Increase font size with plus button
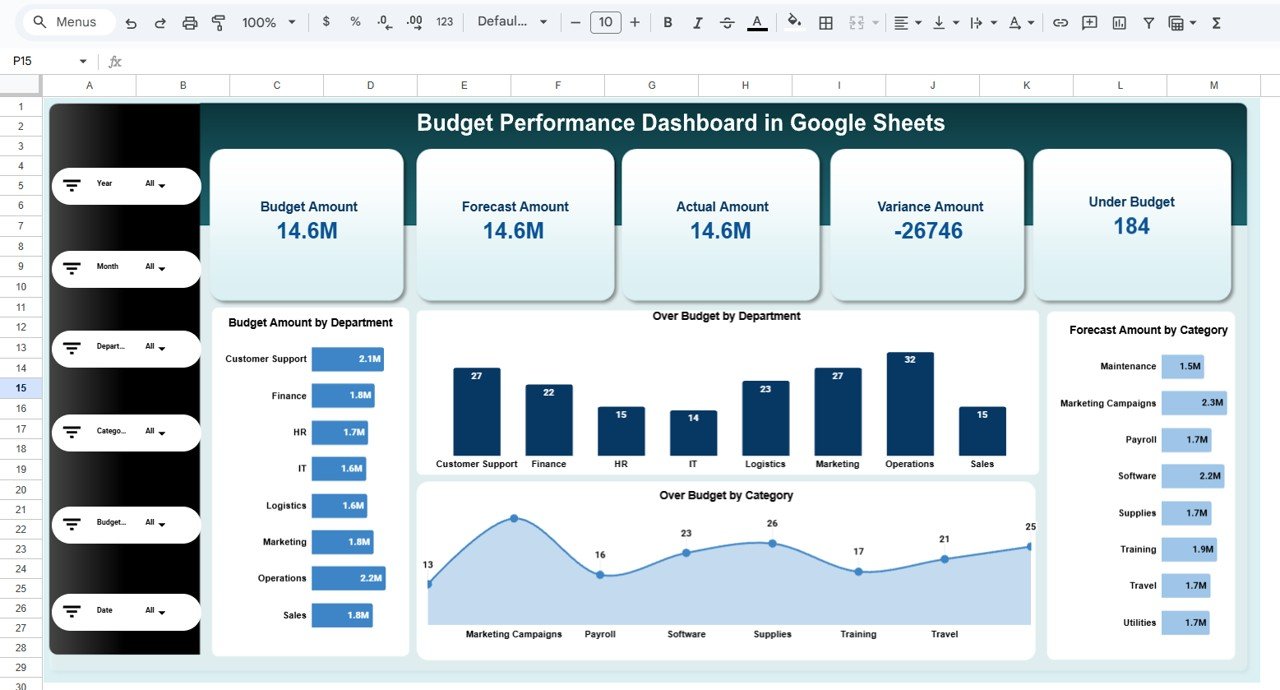Viewport: 1280px width, 690px height. coord(635,22)
